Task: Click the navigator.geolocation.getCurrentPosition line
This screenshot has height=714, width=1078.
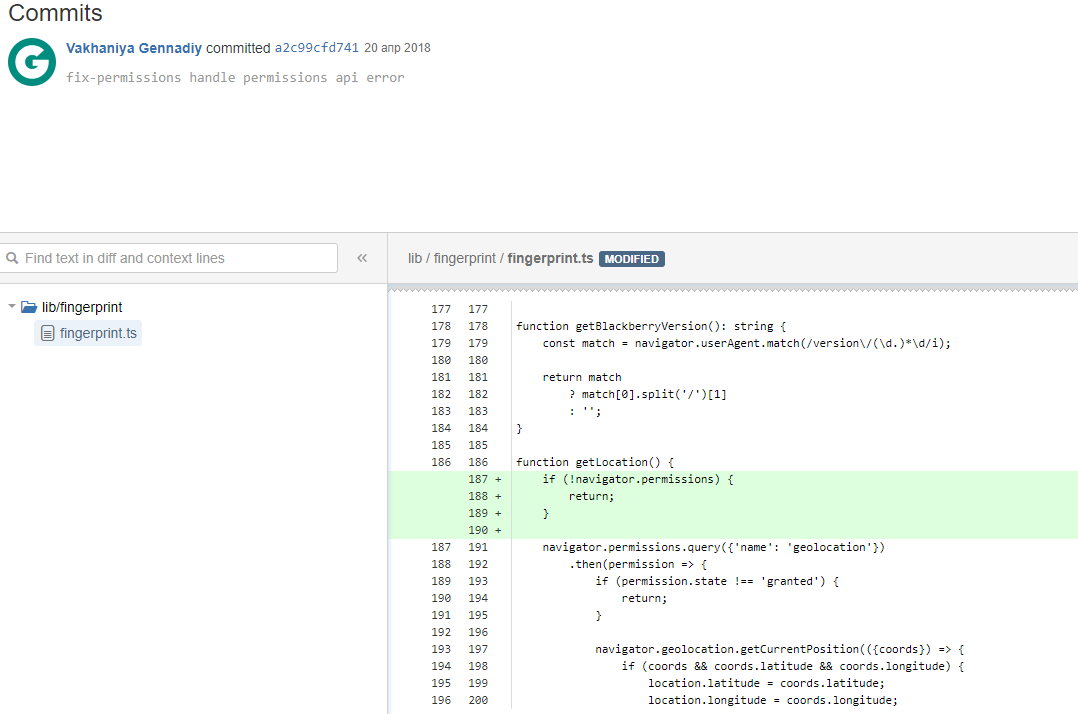Action: tap(780, 649)
